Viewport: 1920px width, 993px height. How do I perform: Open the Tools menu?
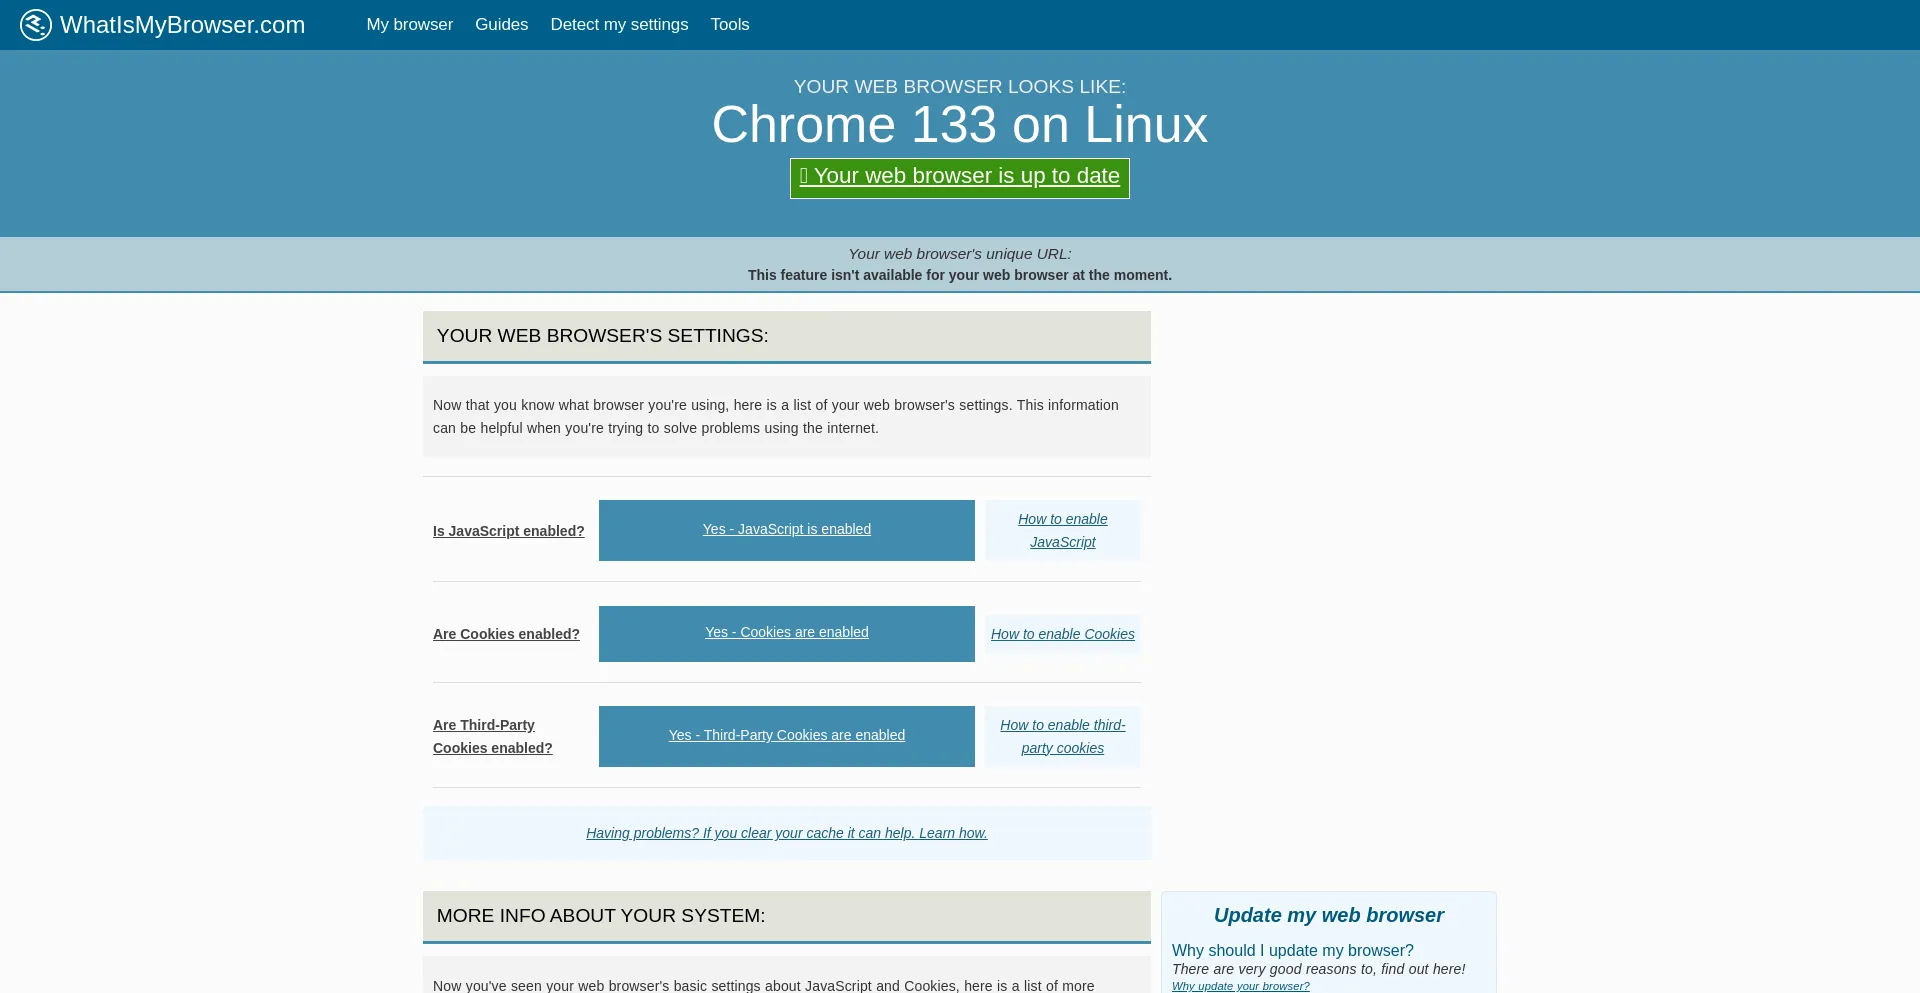[729, 25]
